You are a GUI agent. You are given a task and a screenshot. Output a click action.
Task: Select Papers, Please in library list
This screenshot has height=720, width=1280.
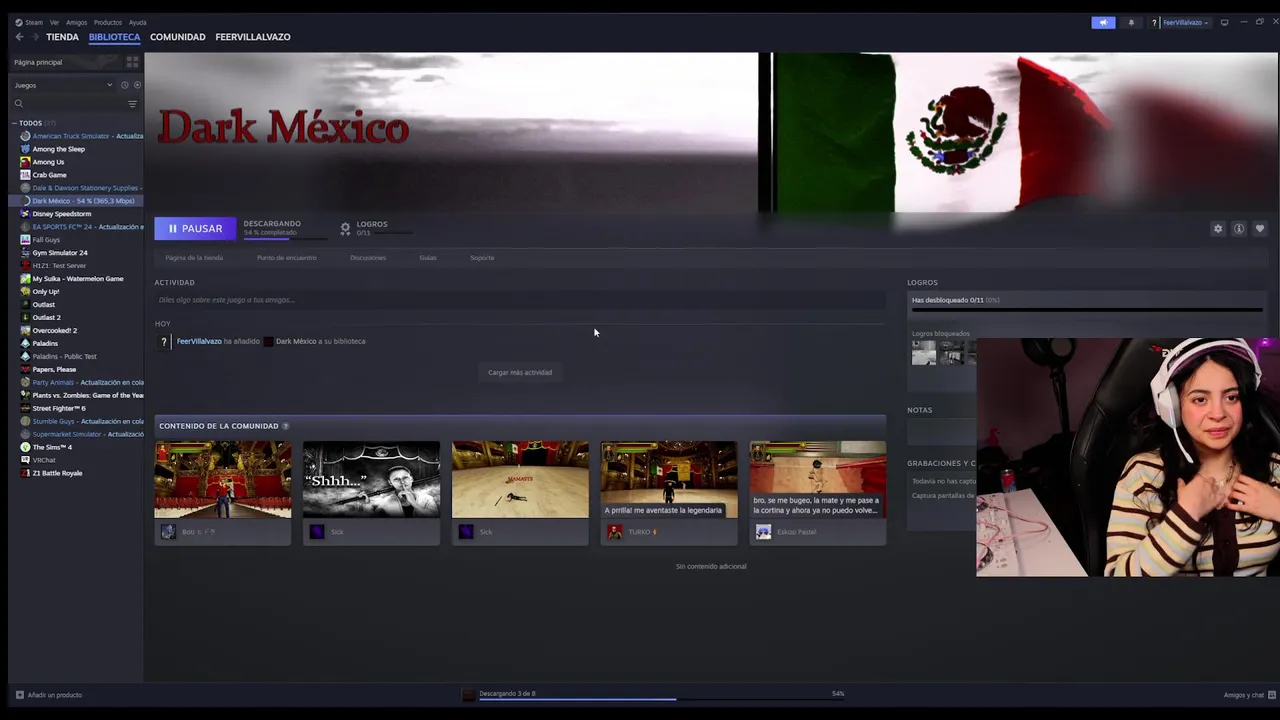(54, 369)
